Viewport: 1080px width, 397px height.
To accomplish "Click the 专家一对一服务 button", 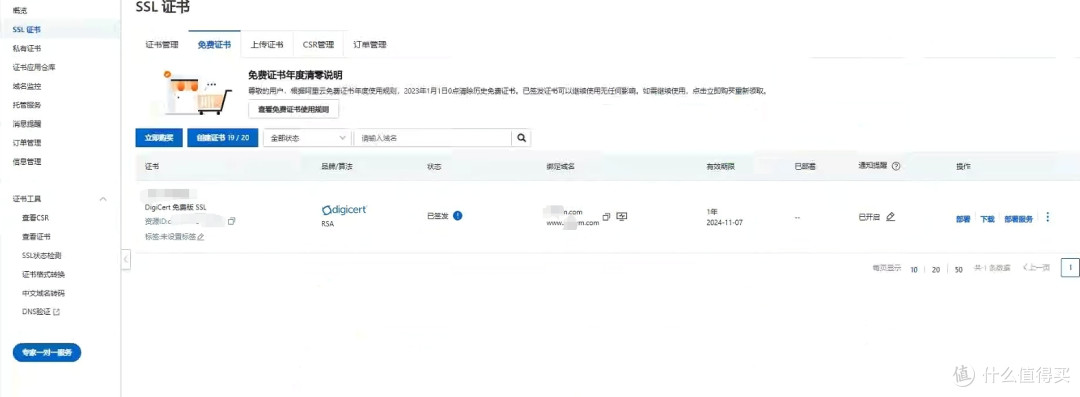I will 47,352.
